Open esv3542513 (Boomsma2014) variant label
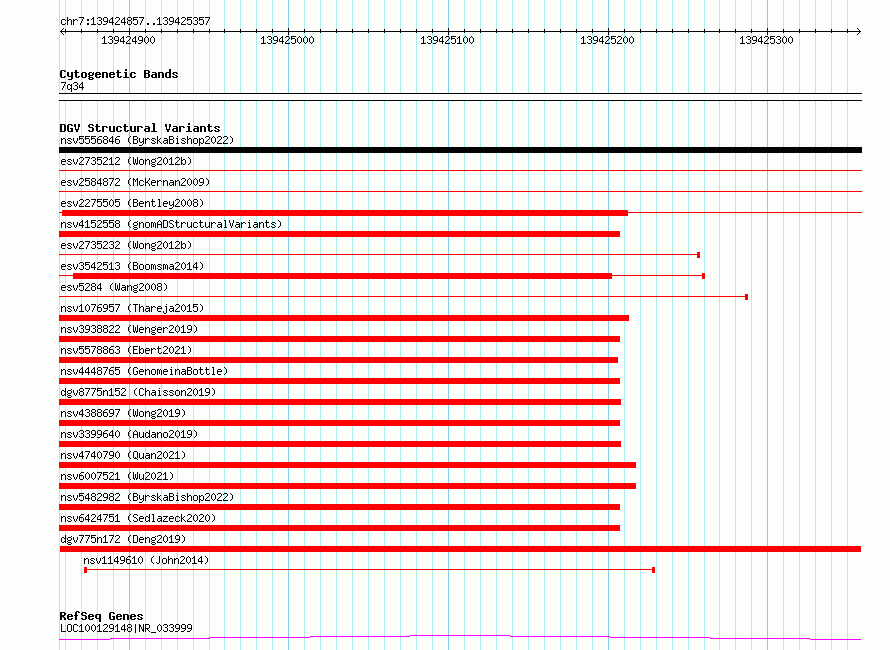890x650 pixels. click(132, 266)
